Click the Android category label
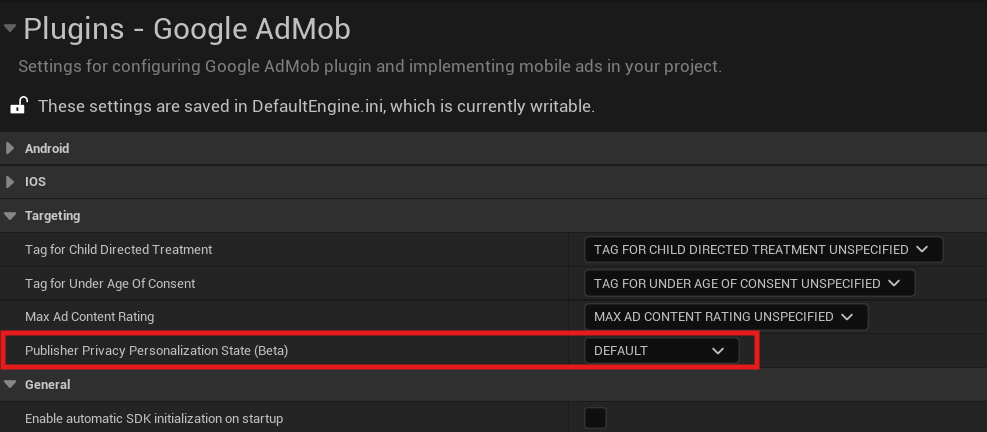The width and height of the screenshot is (987, 432). tap(47, 148)
